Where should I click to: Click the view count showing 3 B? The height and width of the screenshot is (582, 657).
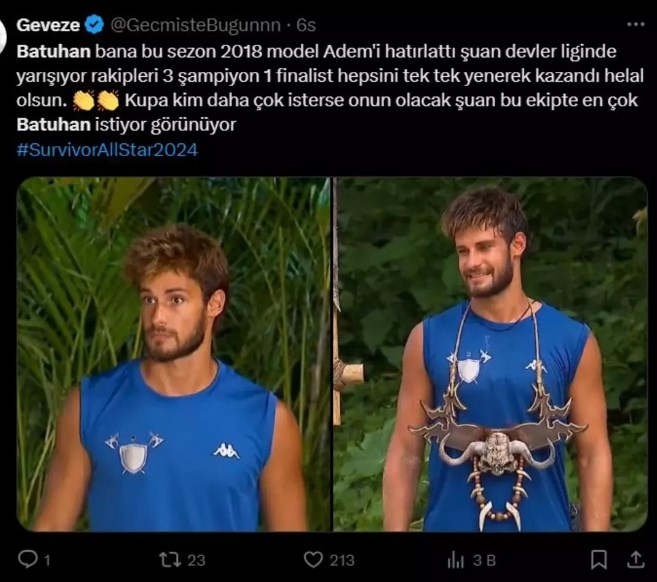pos(484,560)
